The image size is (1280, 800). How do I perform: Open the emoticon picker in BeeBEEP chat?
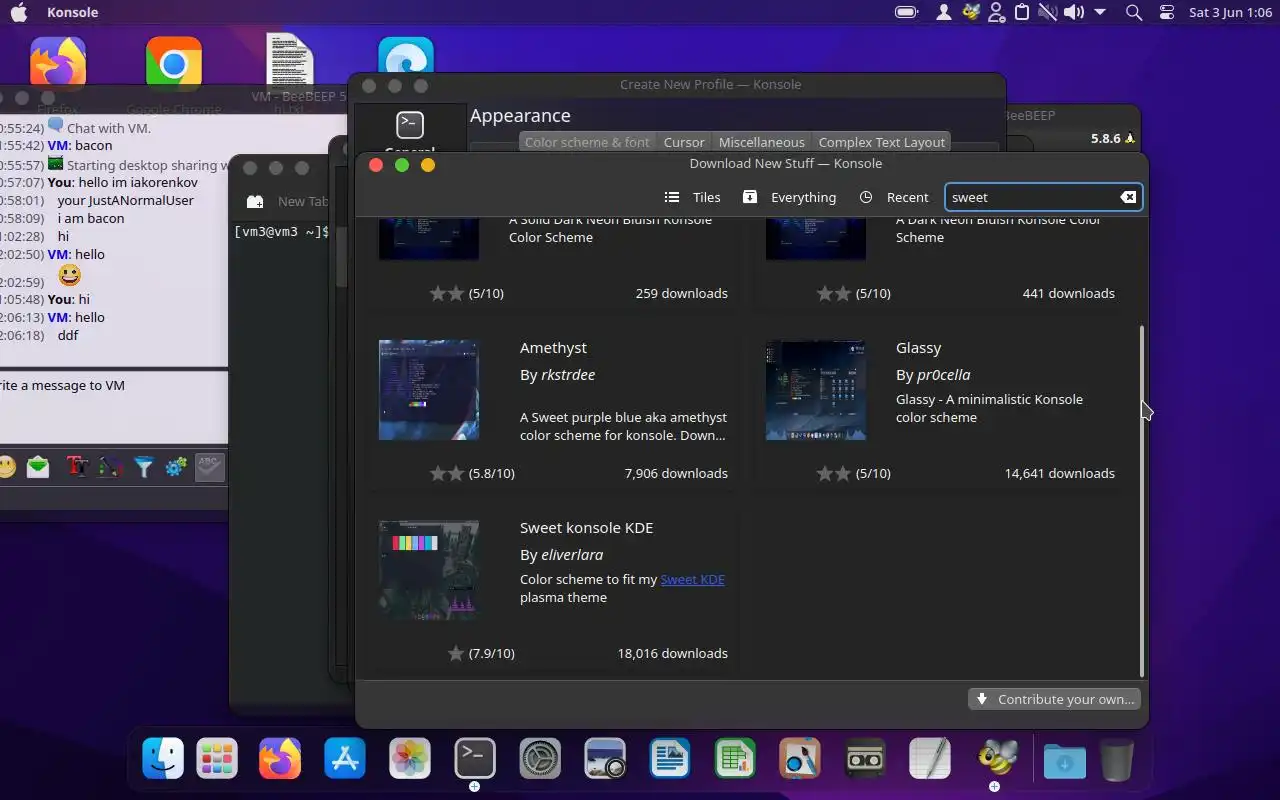coord(8,467)
